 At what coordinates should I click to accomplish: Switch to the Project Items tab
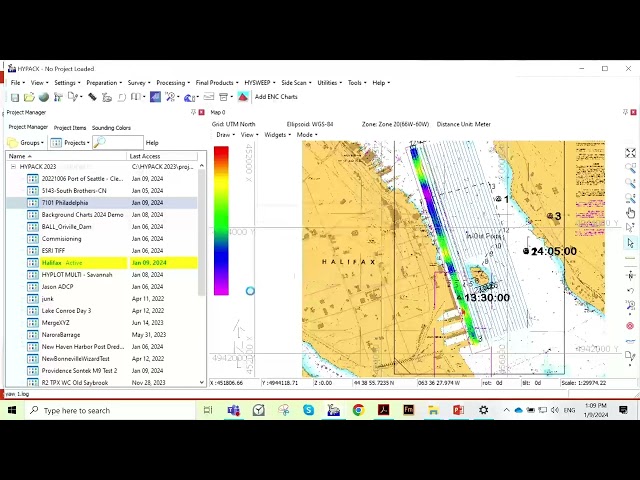click(x=70, y=128)
